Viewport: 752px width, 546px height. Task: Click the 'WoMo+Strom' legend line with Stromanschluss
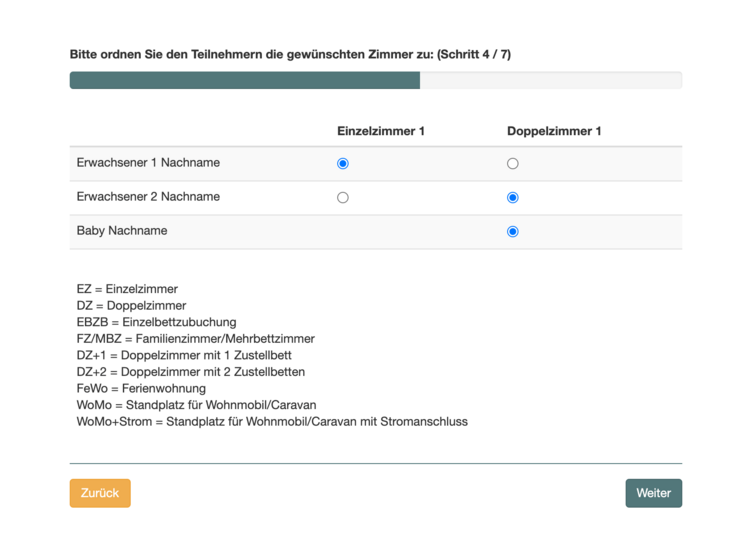point(272,422)
